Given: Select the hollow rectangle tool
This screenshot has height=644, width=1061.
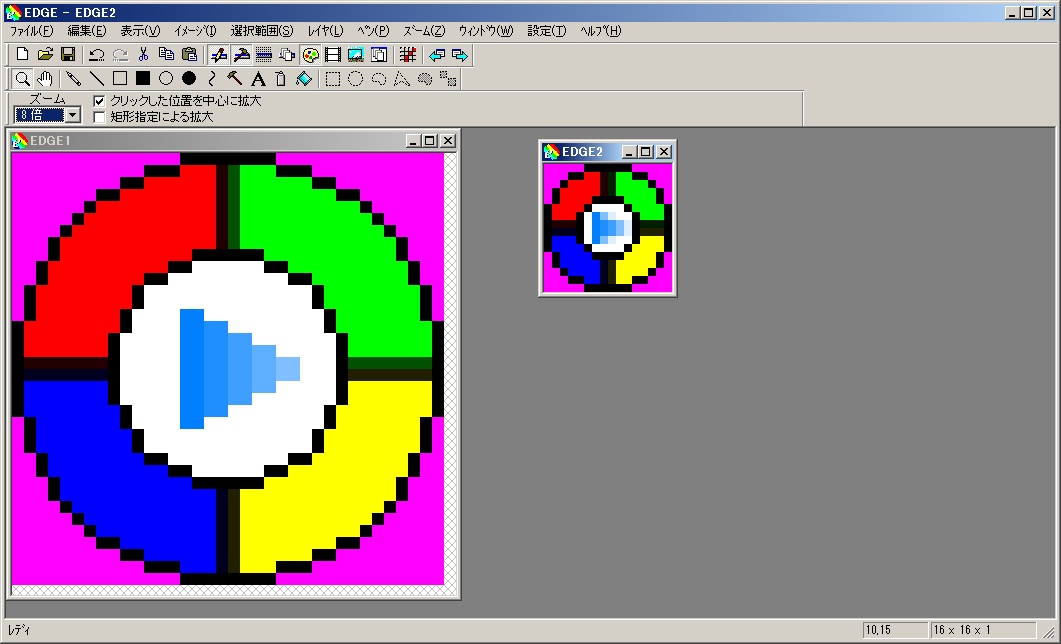Looking at the screenshot, I should (120, 79).
